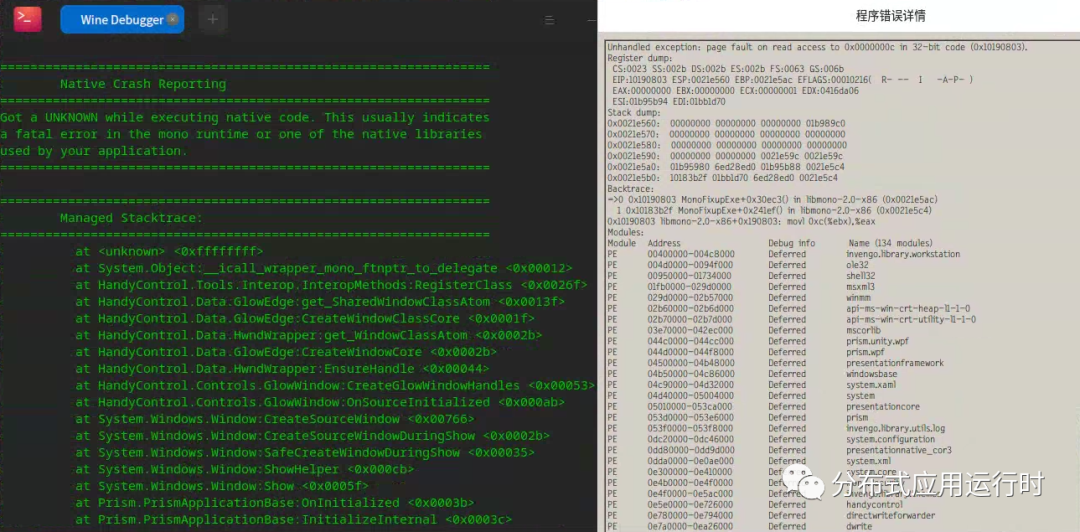1080x532 pixels.
Task: Click the system.xml module row
Action: (750, 461)
